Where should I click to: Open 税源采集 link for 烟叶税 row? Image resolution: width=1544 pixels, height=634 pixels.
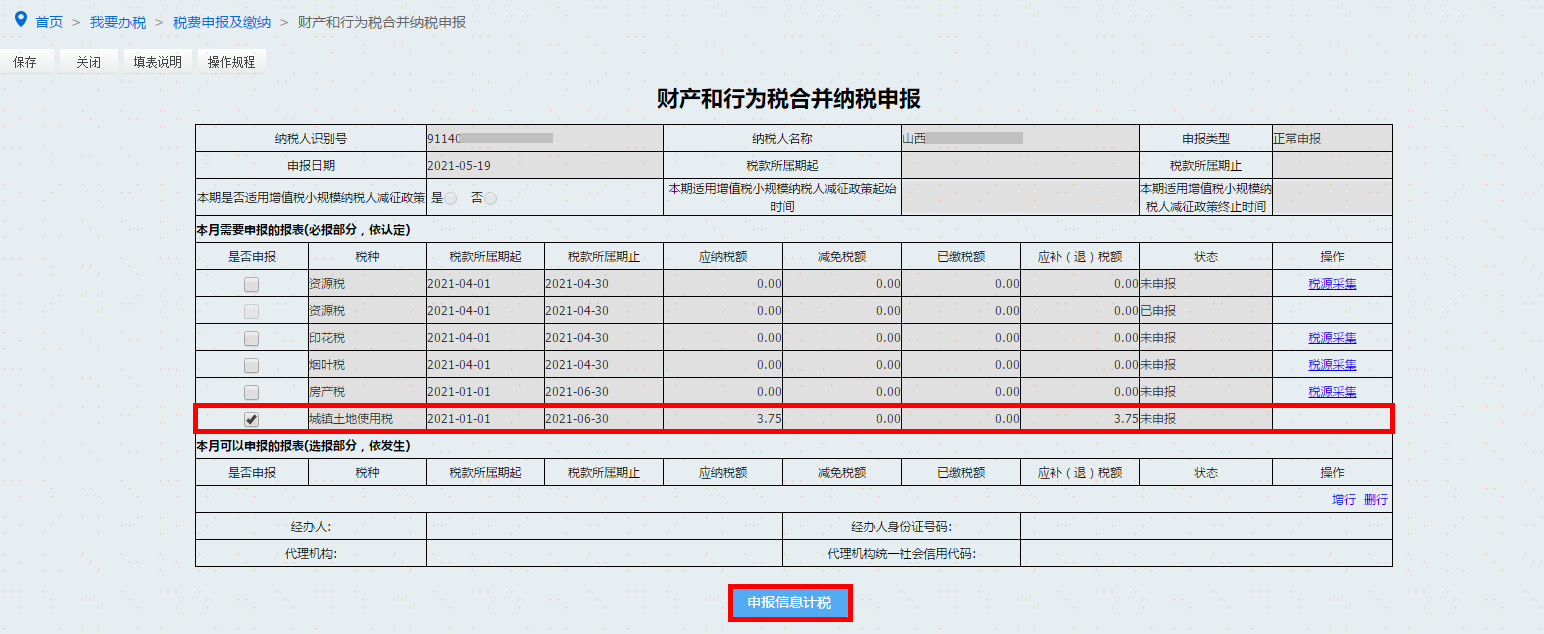coord(1332,365)
